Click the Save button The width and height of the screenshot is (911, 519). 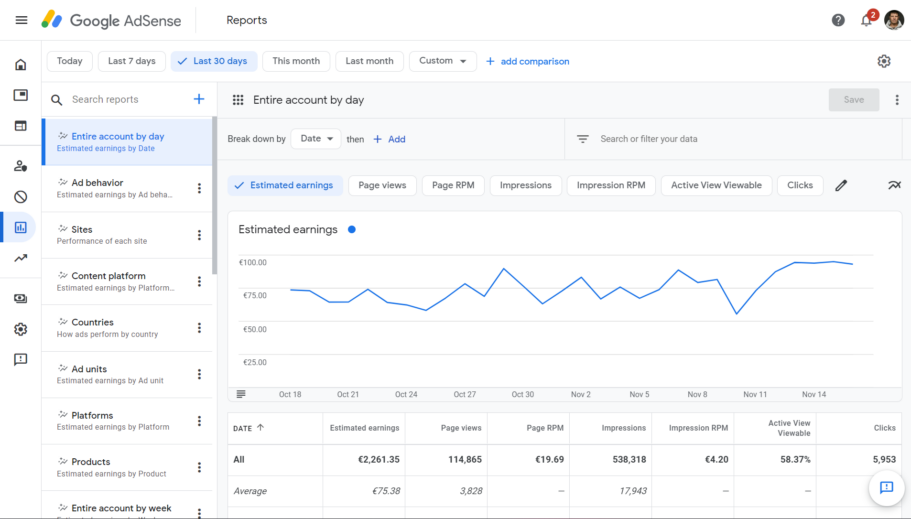(x=853, y=100)
